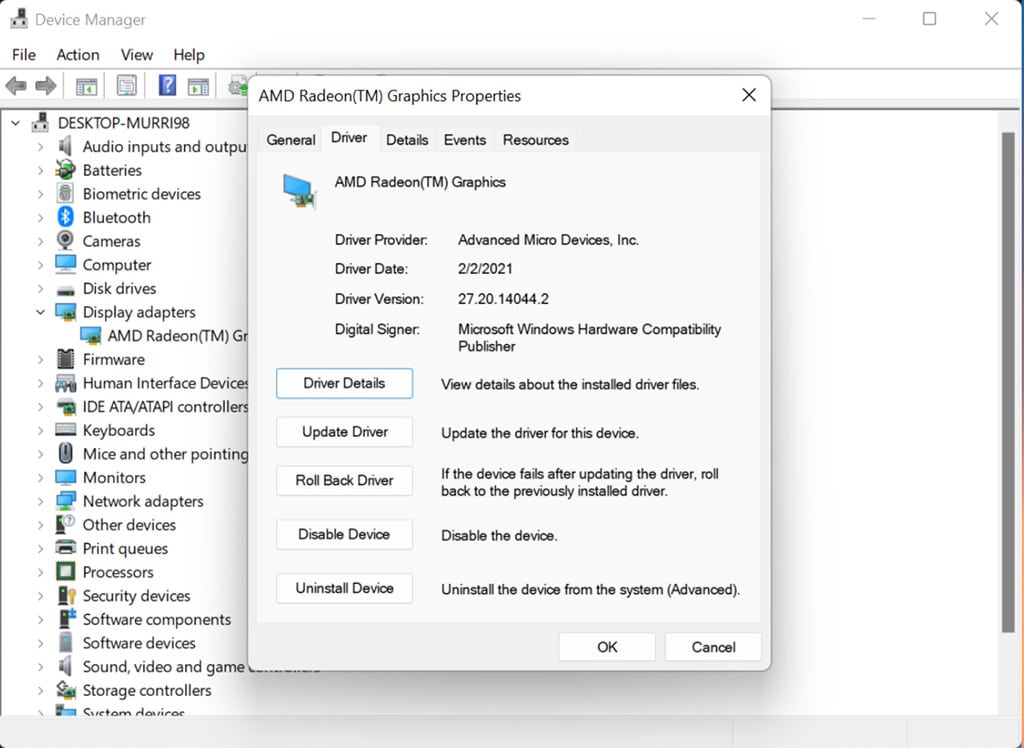Click the Processors chip icon
This screenshot has height=748, width=1024.
(x=66, y=572)
